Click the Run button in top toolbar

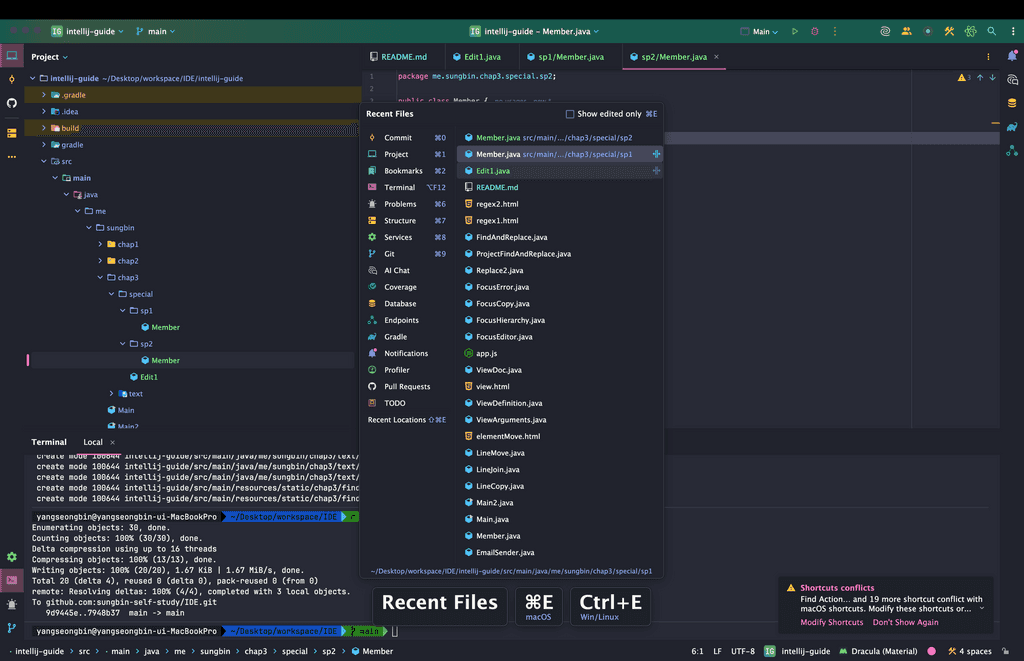(x=795, y=31)
